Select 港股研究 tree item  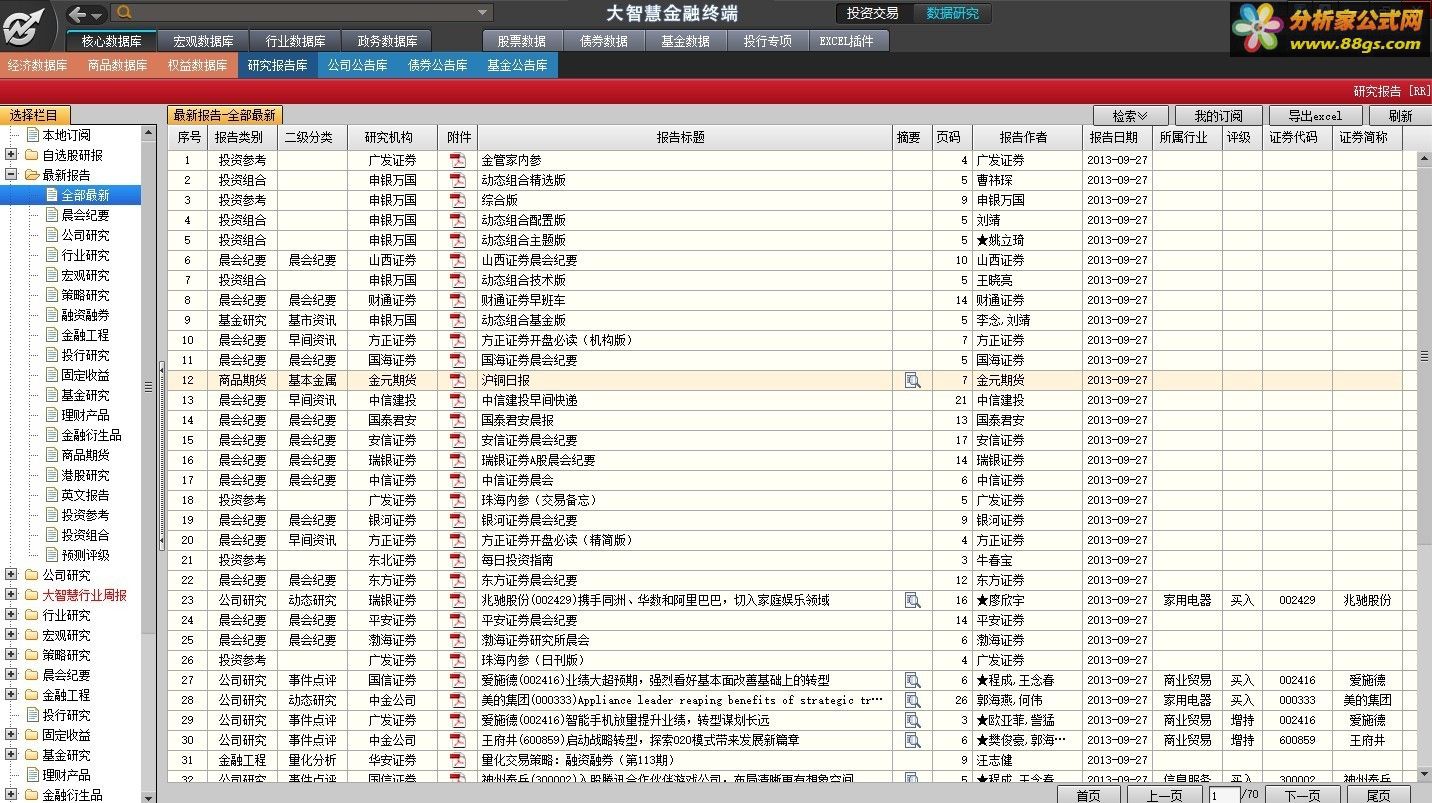pyautogui.click(x=85, y=475)
